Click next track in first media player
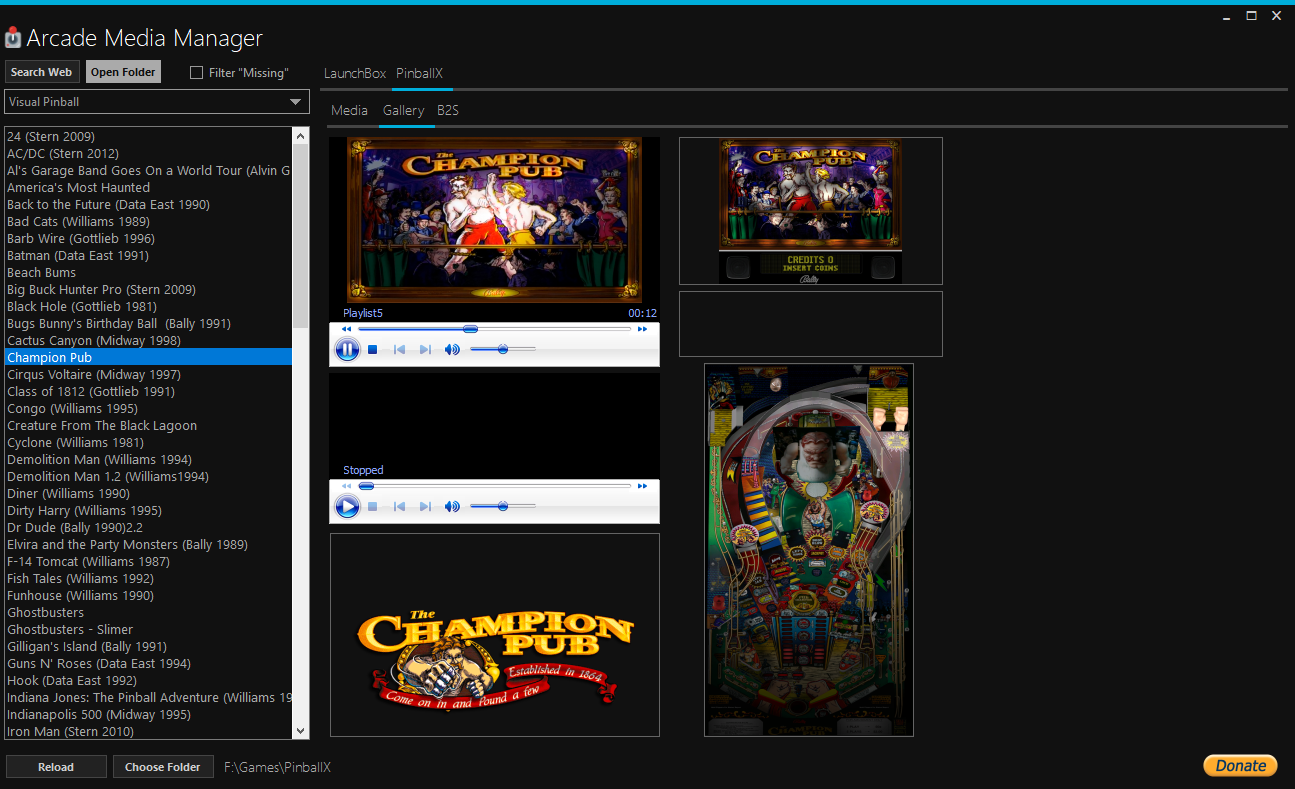The width and height of the screenshot is (1295, 789). (425, 349)
